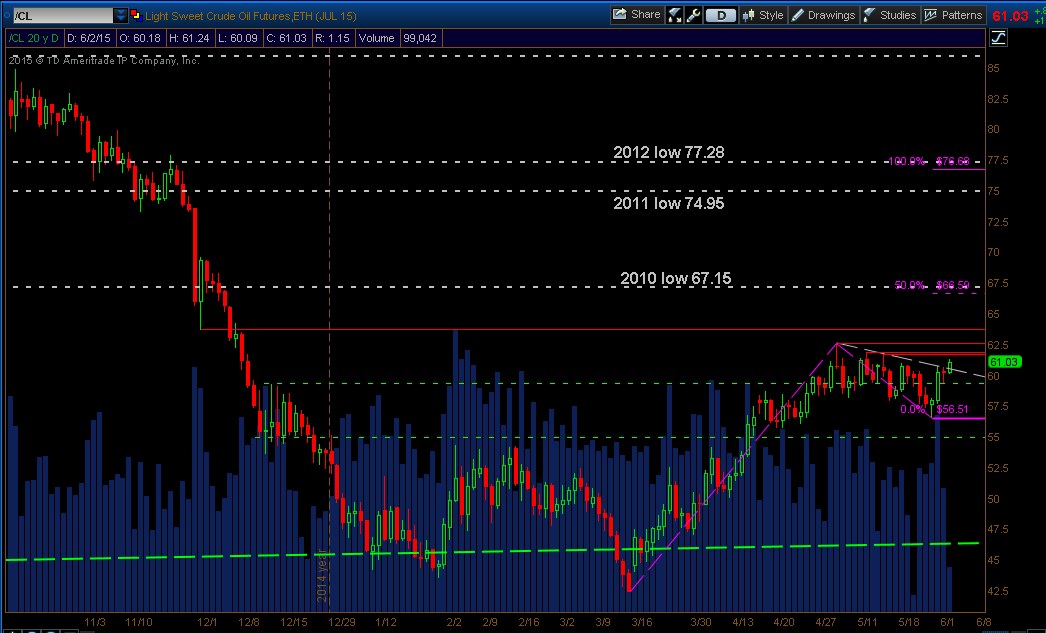Click the Volume label in the status bar

click(376, 38)
